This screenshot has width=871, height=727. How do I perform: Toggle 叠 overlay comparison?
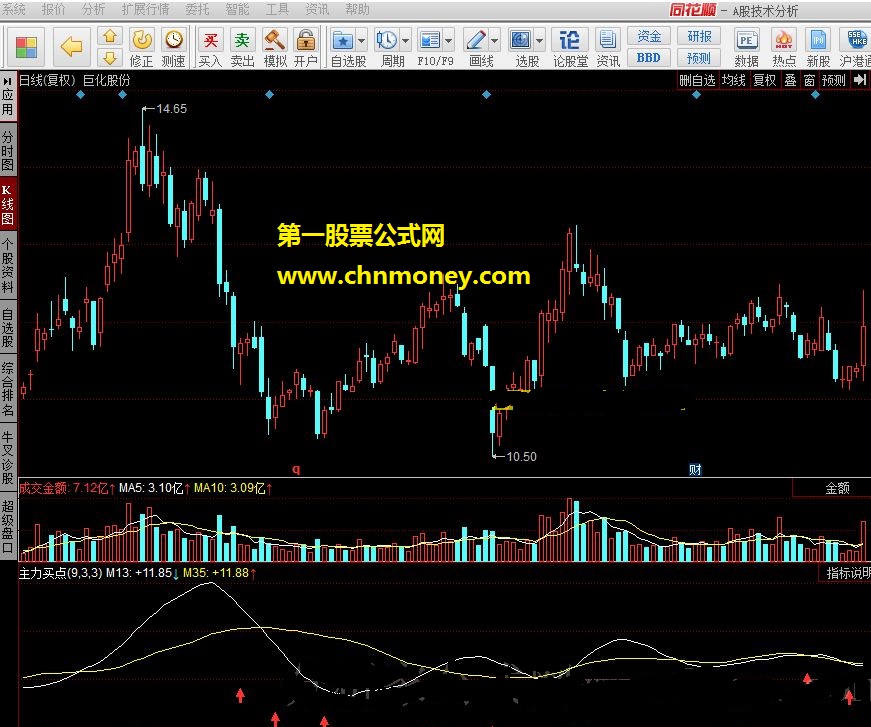click(790, 81)
